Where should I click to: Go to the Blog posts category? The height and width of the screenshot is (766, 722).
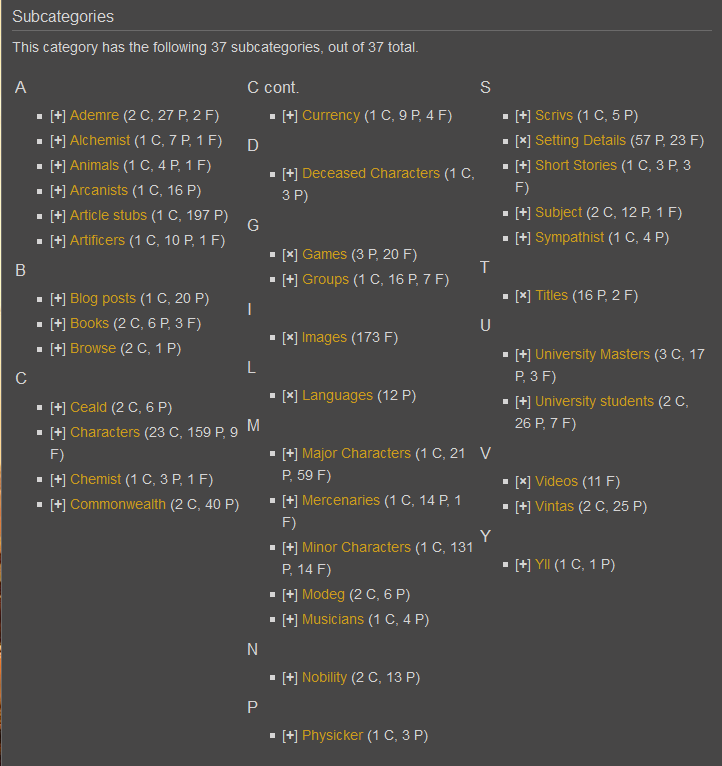coord(102,299)
